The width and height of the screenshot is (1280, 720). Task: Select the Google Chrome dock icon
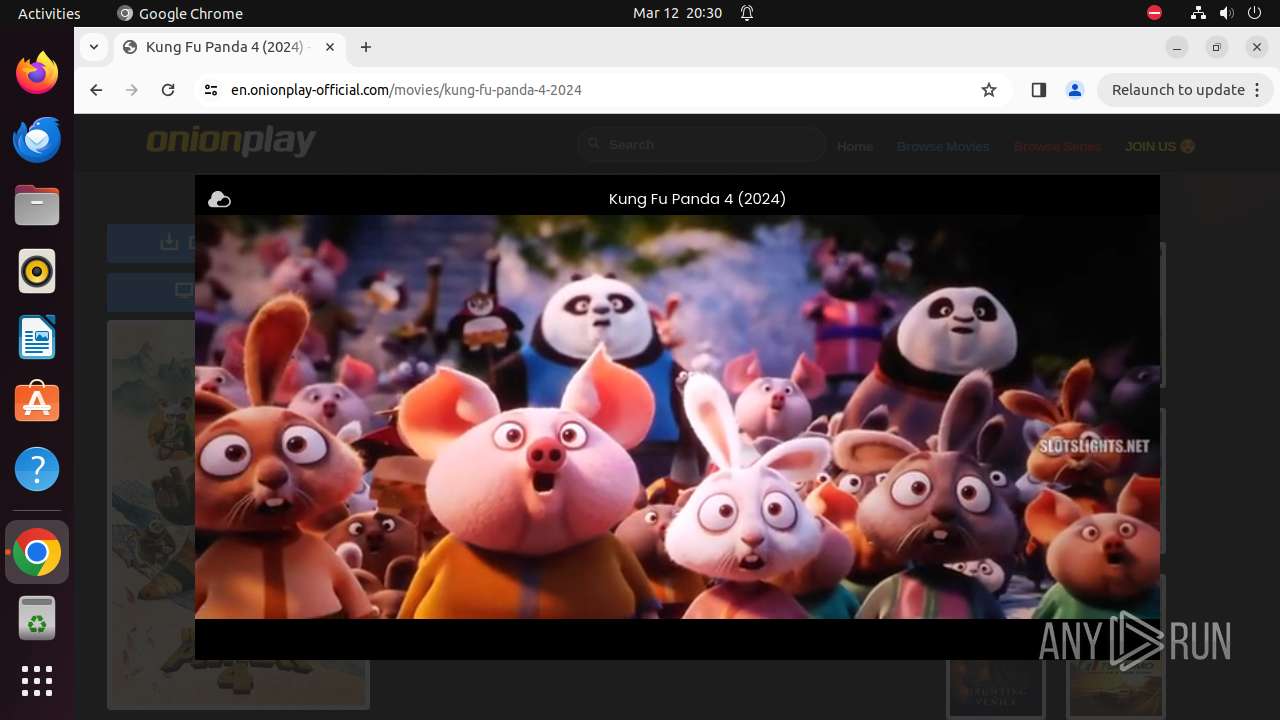tap(37, 552)
